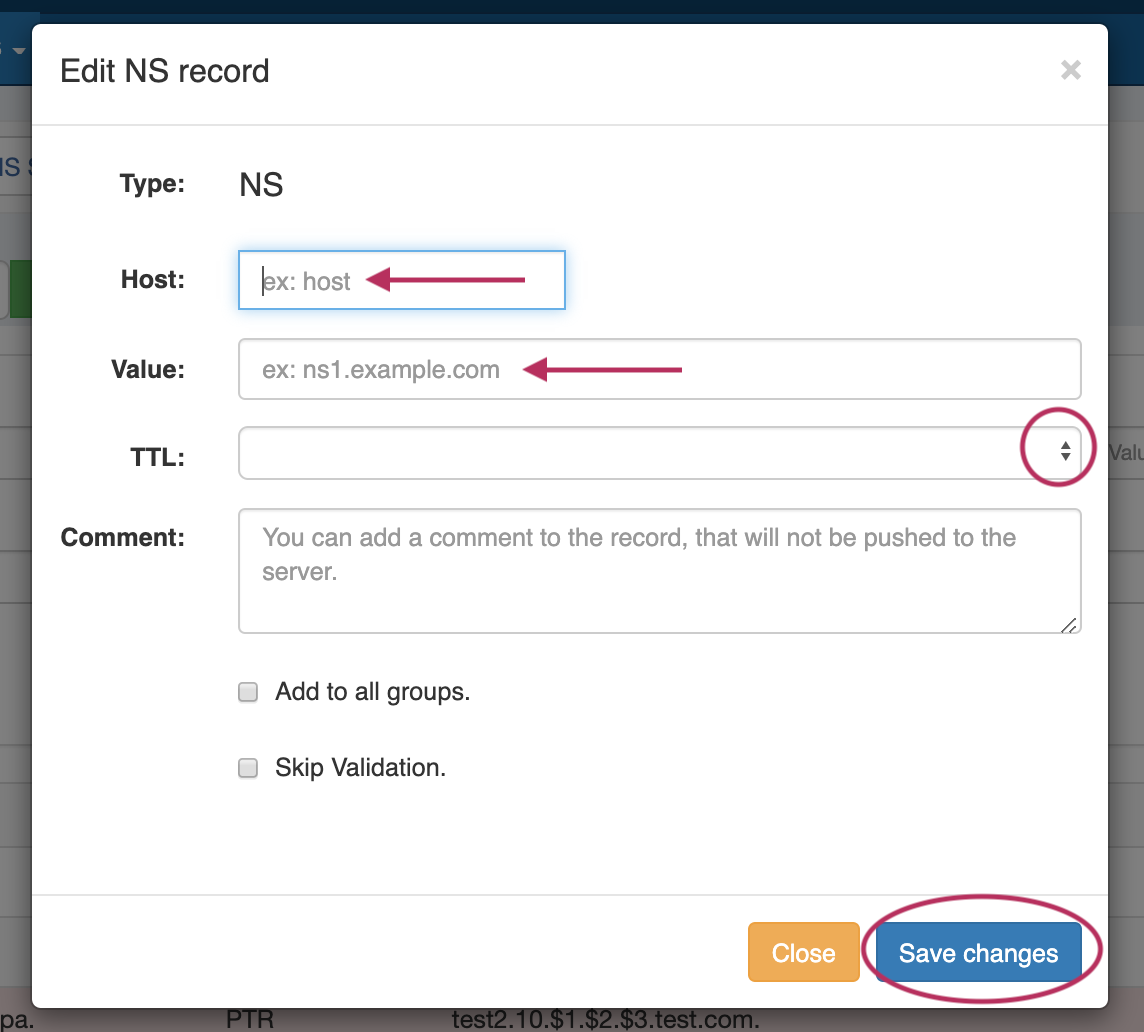Image resolution: width=1144 pixels, height=1032 pixels.
Task: Click the "Add to all groups." label text
Action: pos(372,692)
